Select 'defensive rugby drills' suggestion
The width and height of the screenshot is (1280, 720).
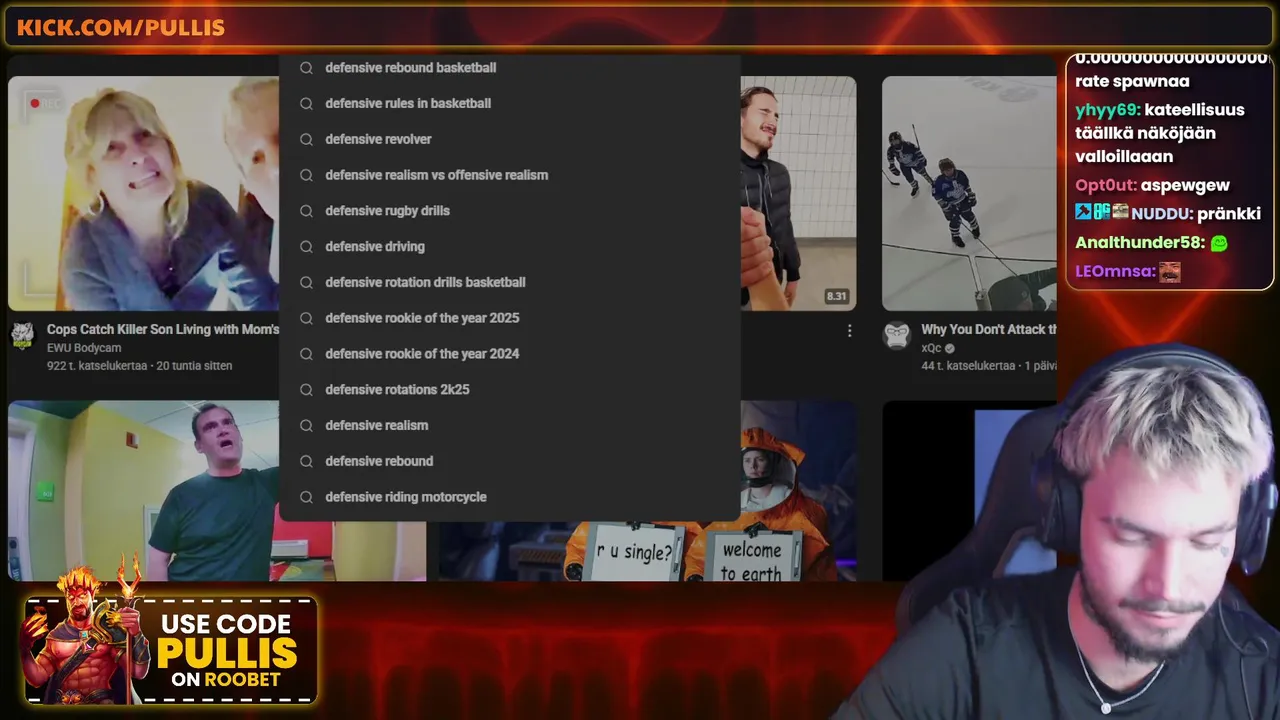[x=509, y=211]
